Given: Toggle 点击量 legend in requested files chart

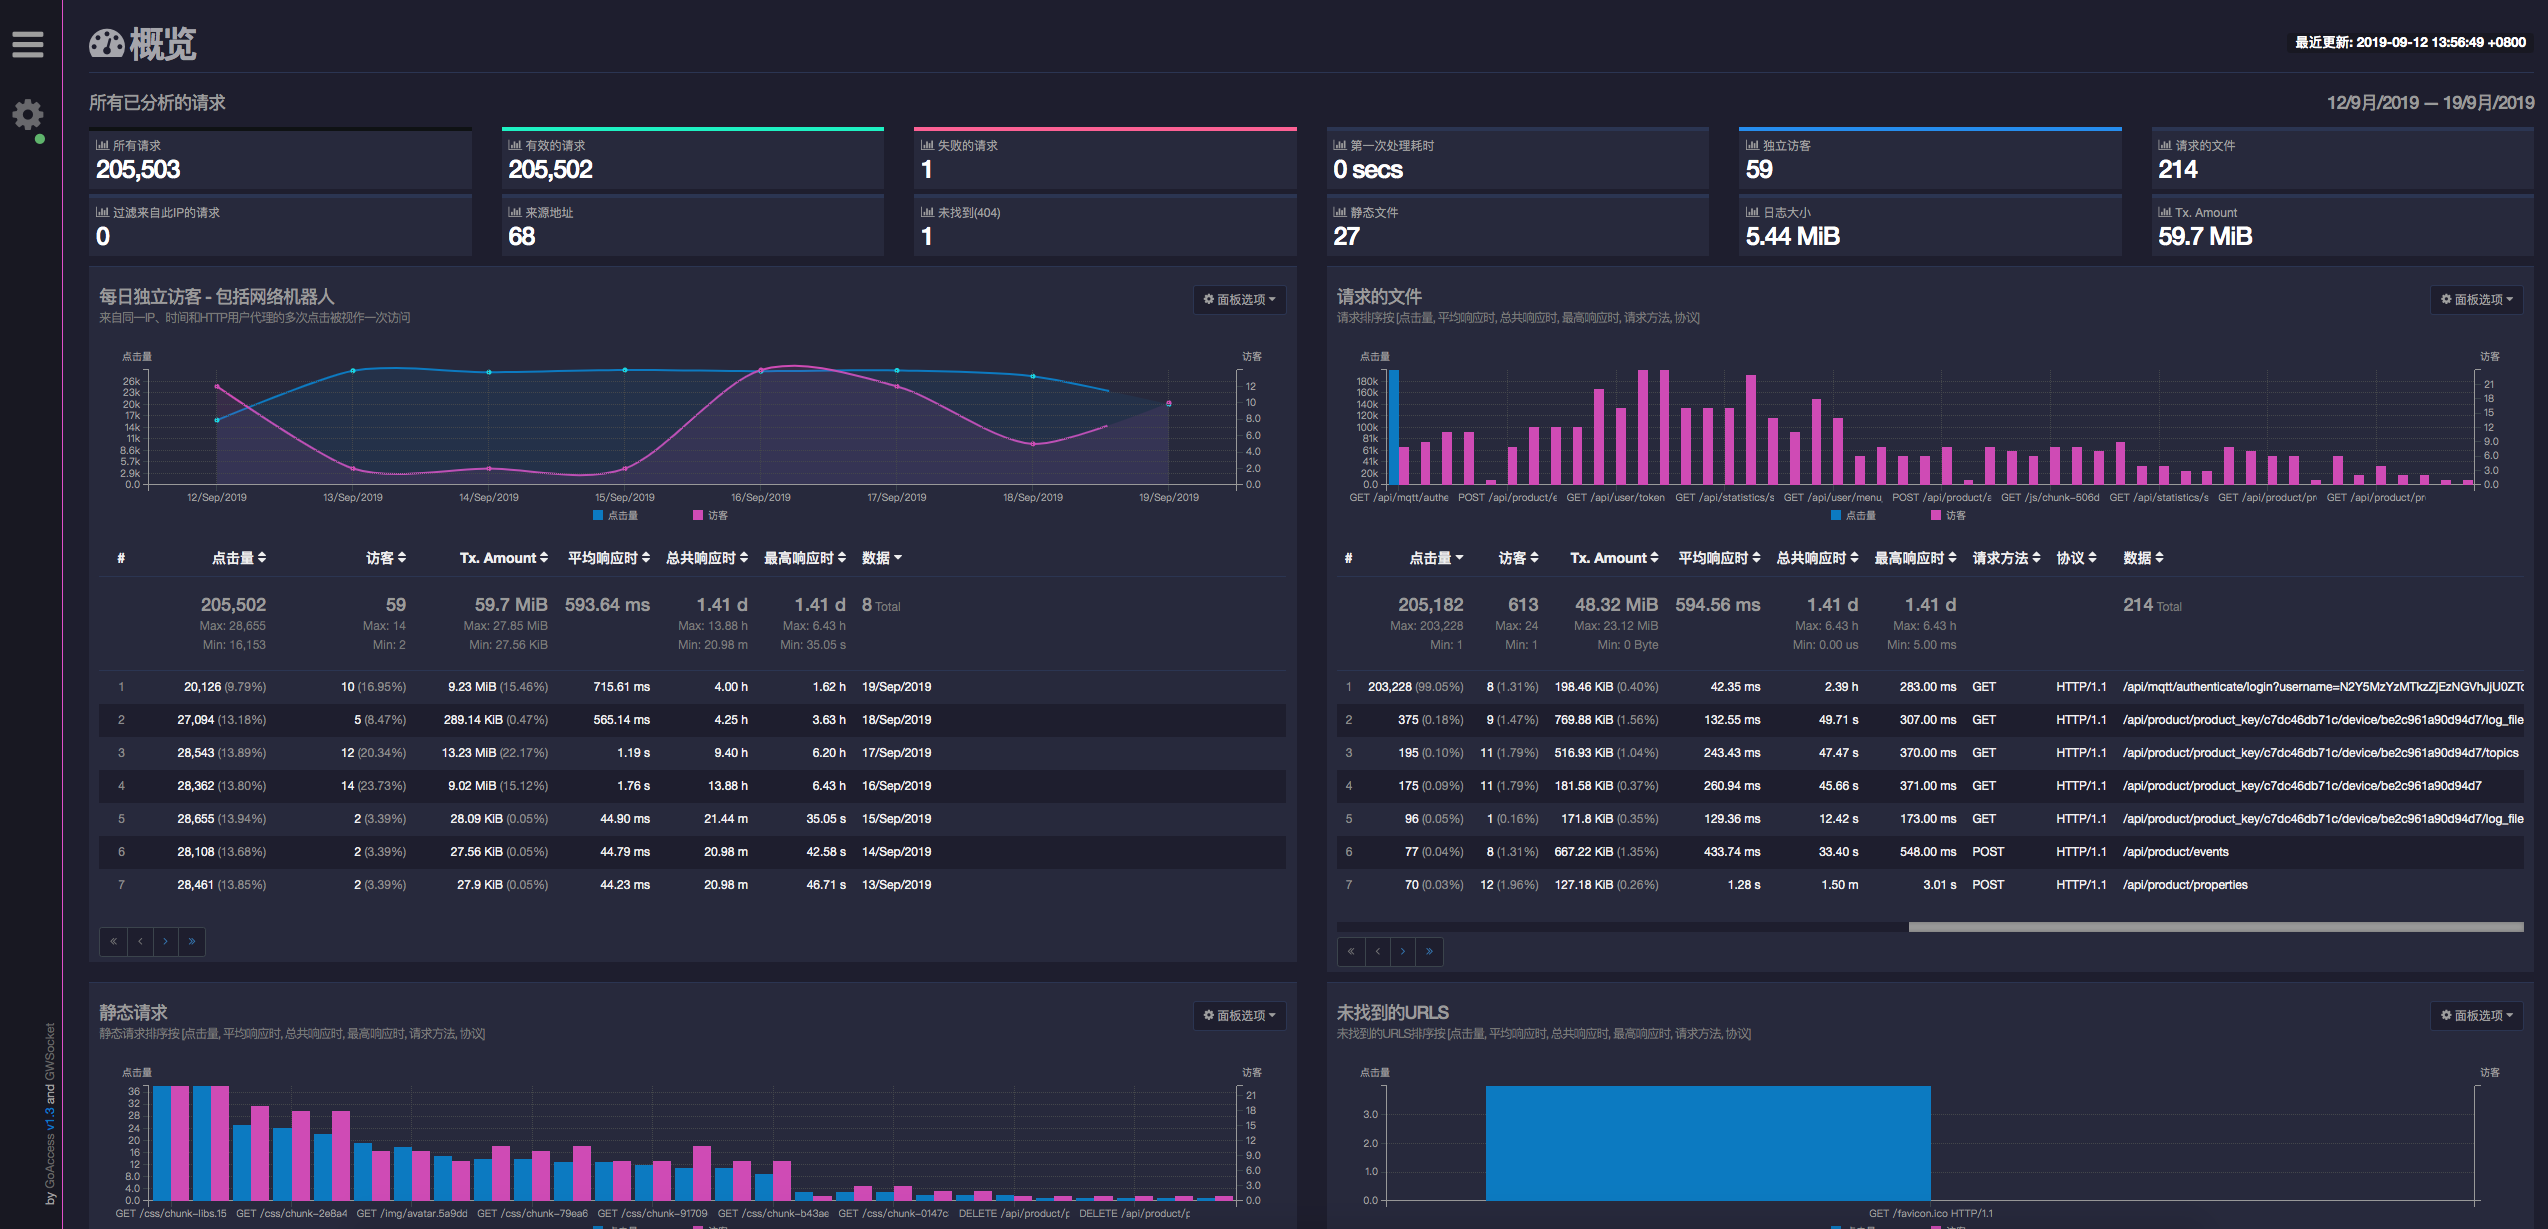Looking at the screenshot, I should tap(1853, 516).
